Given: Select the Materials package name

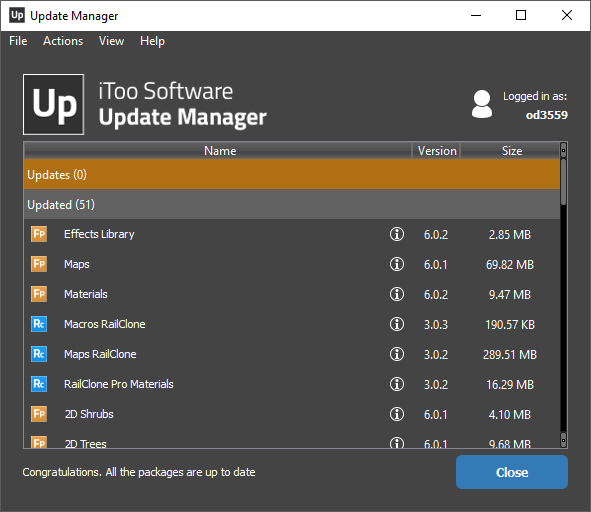Looking at the screenshot, I should coord(86,294).
